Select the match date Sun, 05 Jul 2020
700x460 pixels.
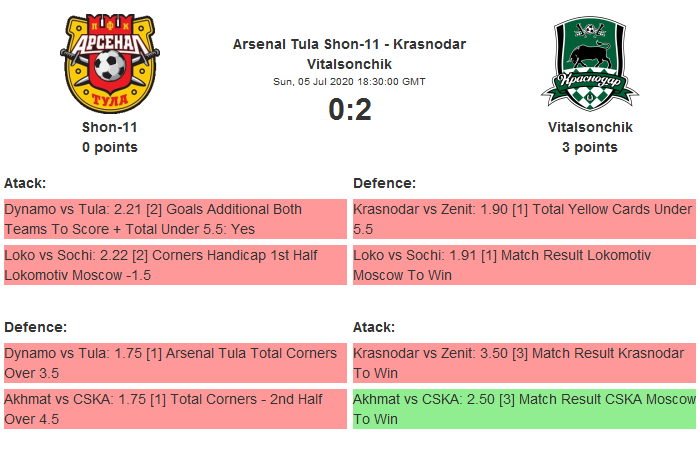349,81
